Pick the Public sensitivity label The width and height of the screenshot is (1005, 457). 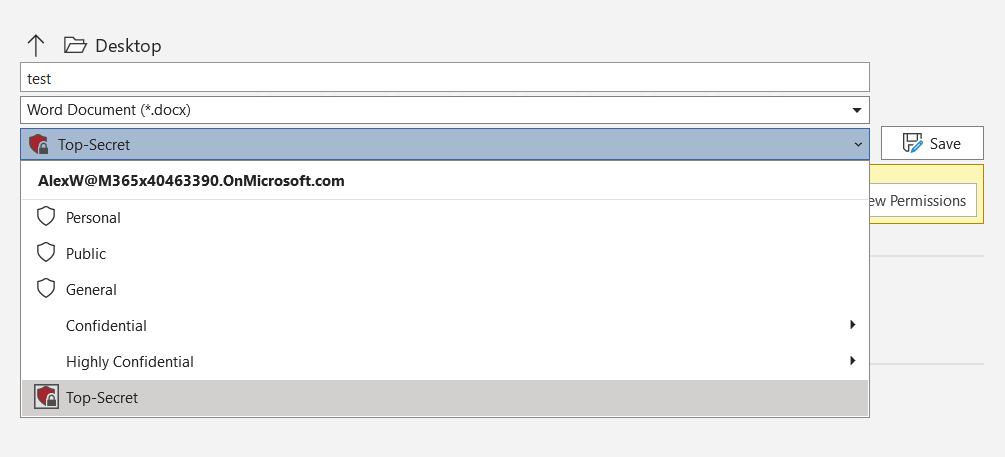[445, 254]
